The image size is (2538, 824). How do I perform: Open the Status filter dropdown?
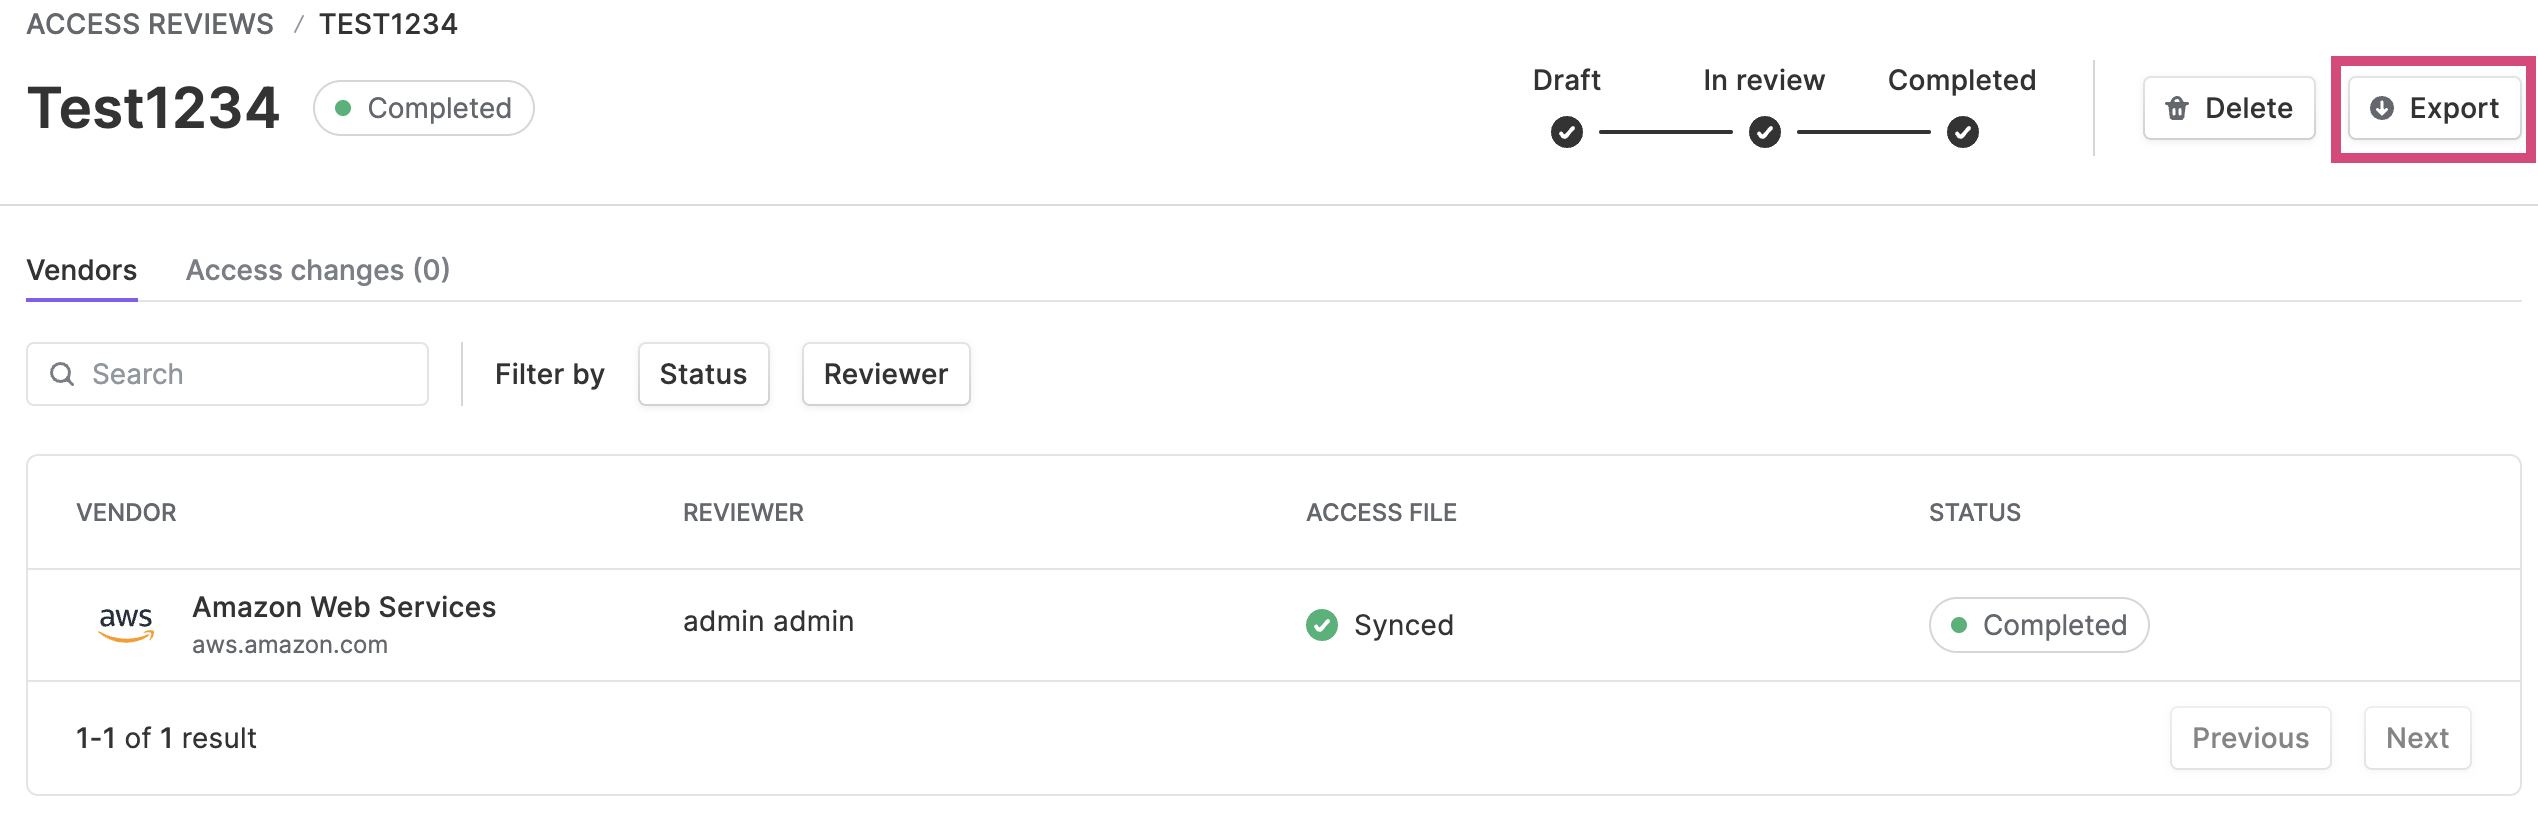tap(704, 374)
